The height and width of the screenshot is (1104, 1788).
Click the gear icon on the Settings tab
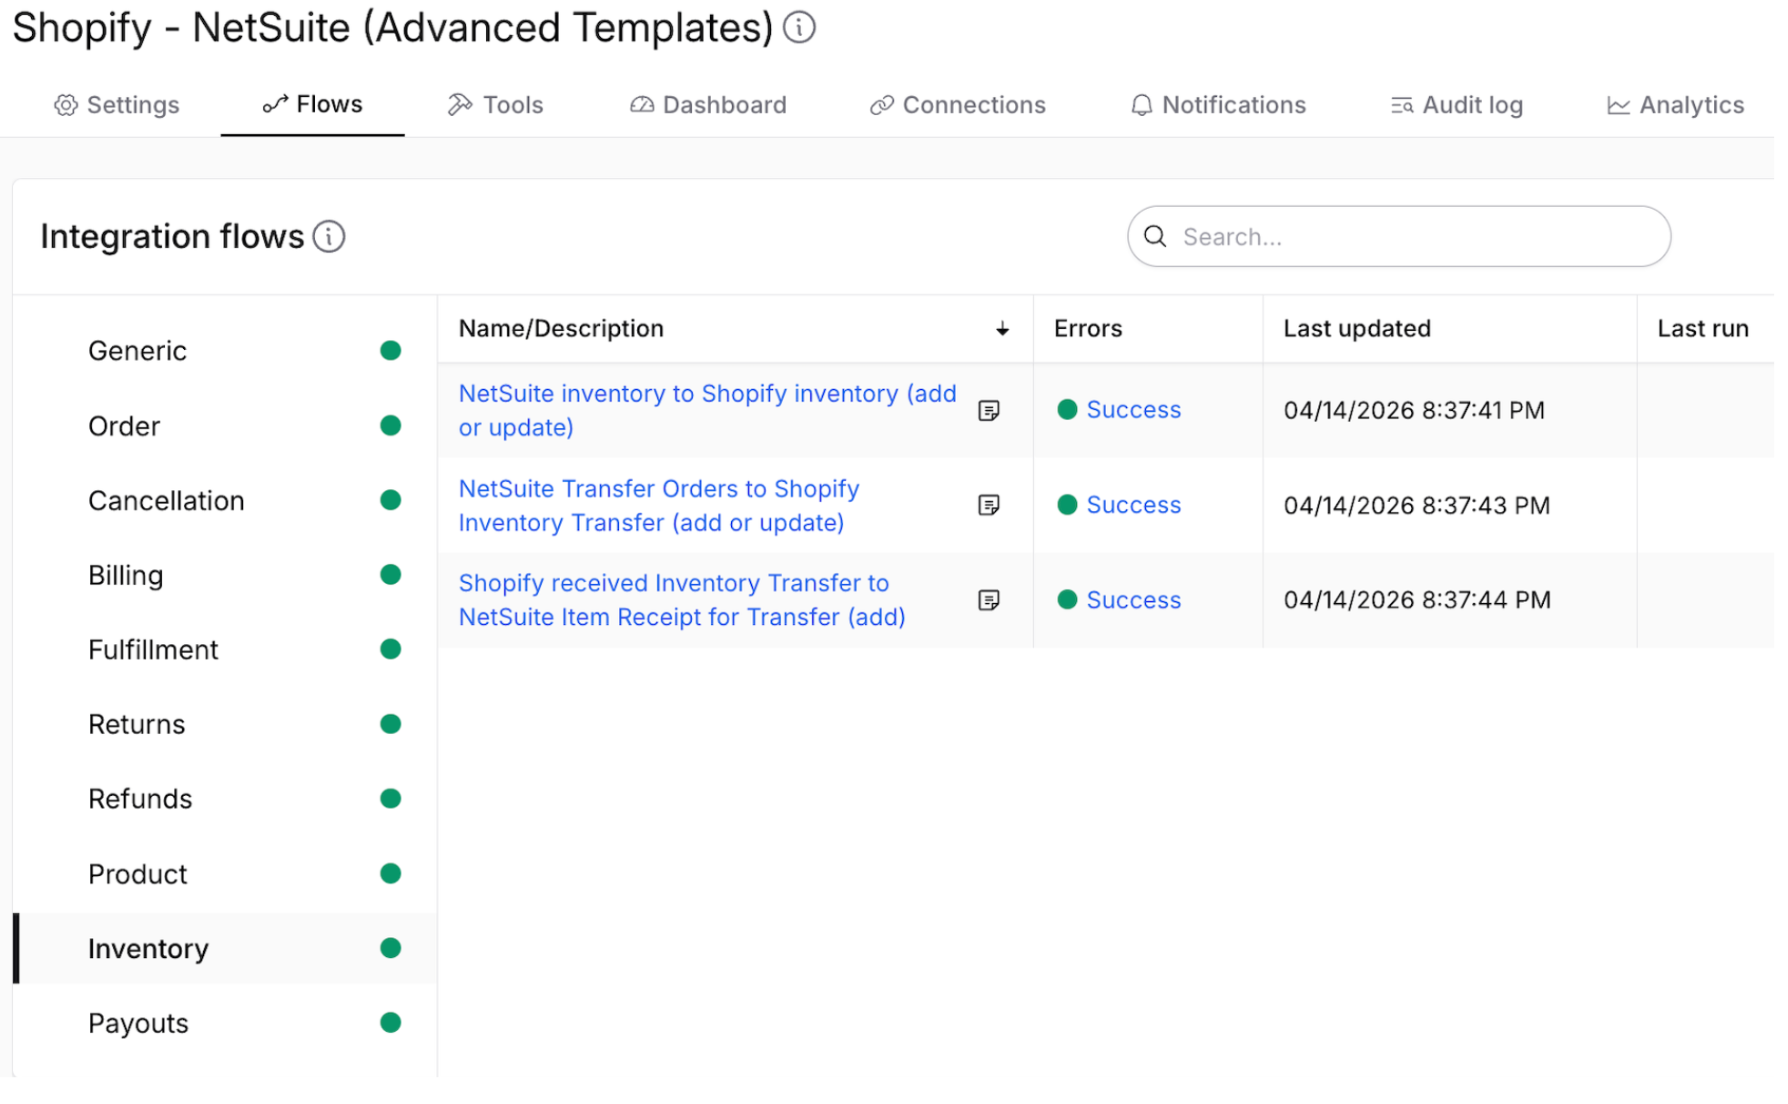(x=66, y=105)
